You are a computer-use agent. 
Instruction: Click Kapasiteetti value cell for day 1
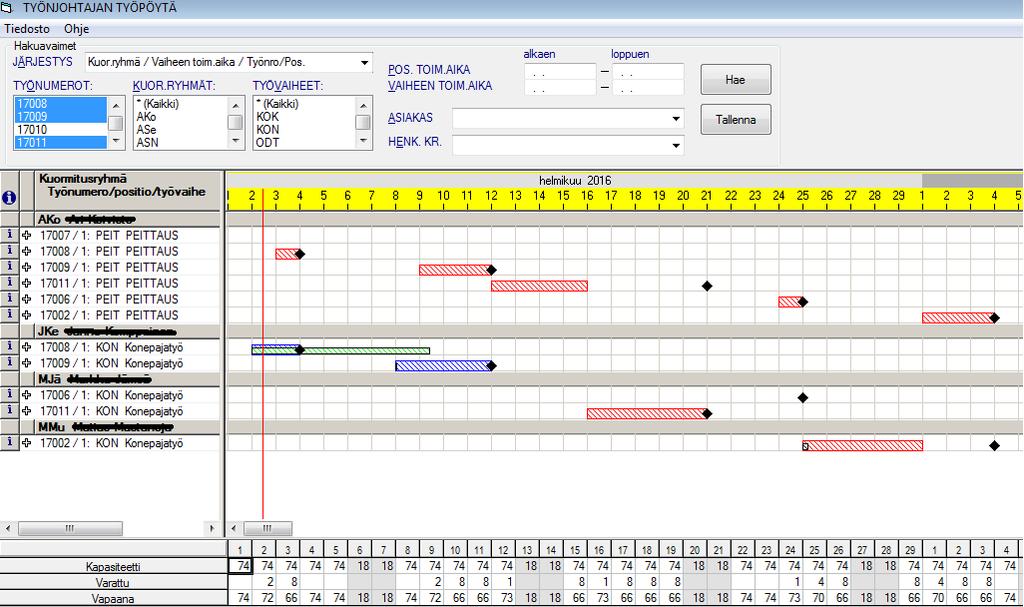pyautogui.click(x=240, y=566)
